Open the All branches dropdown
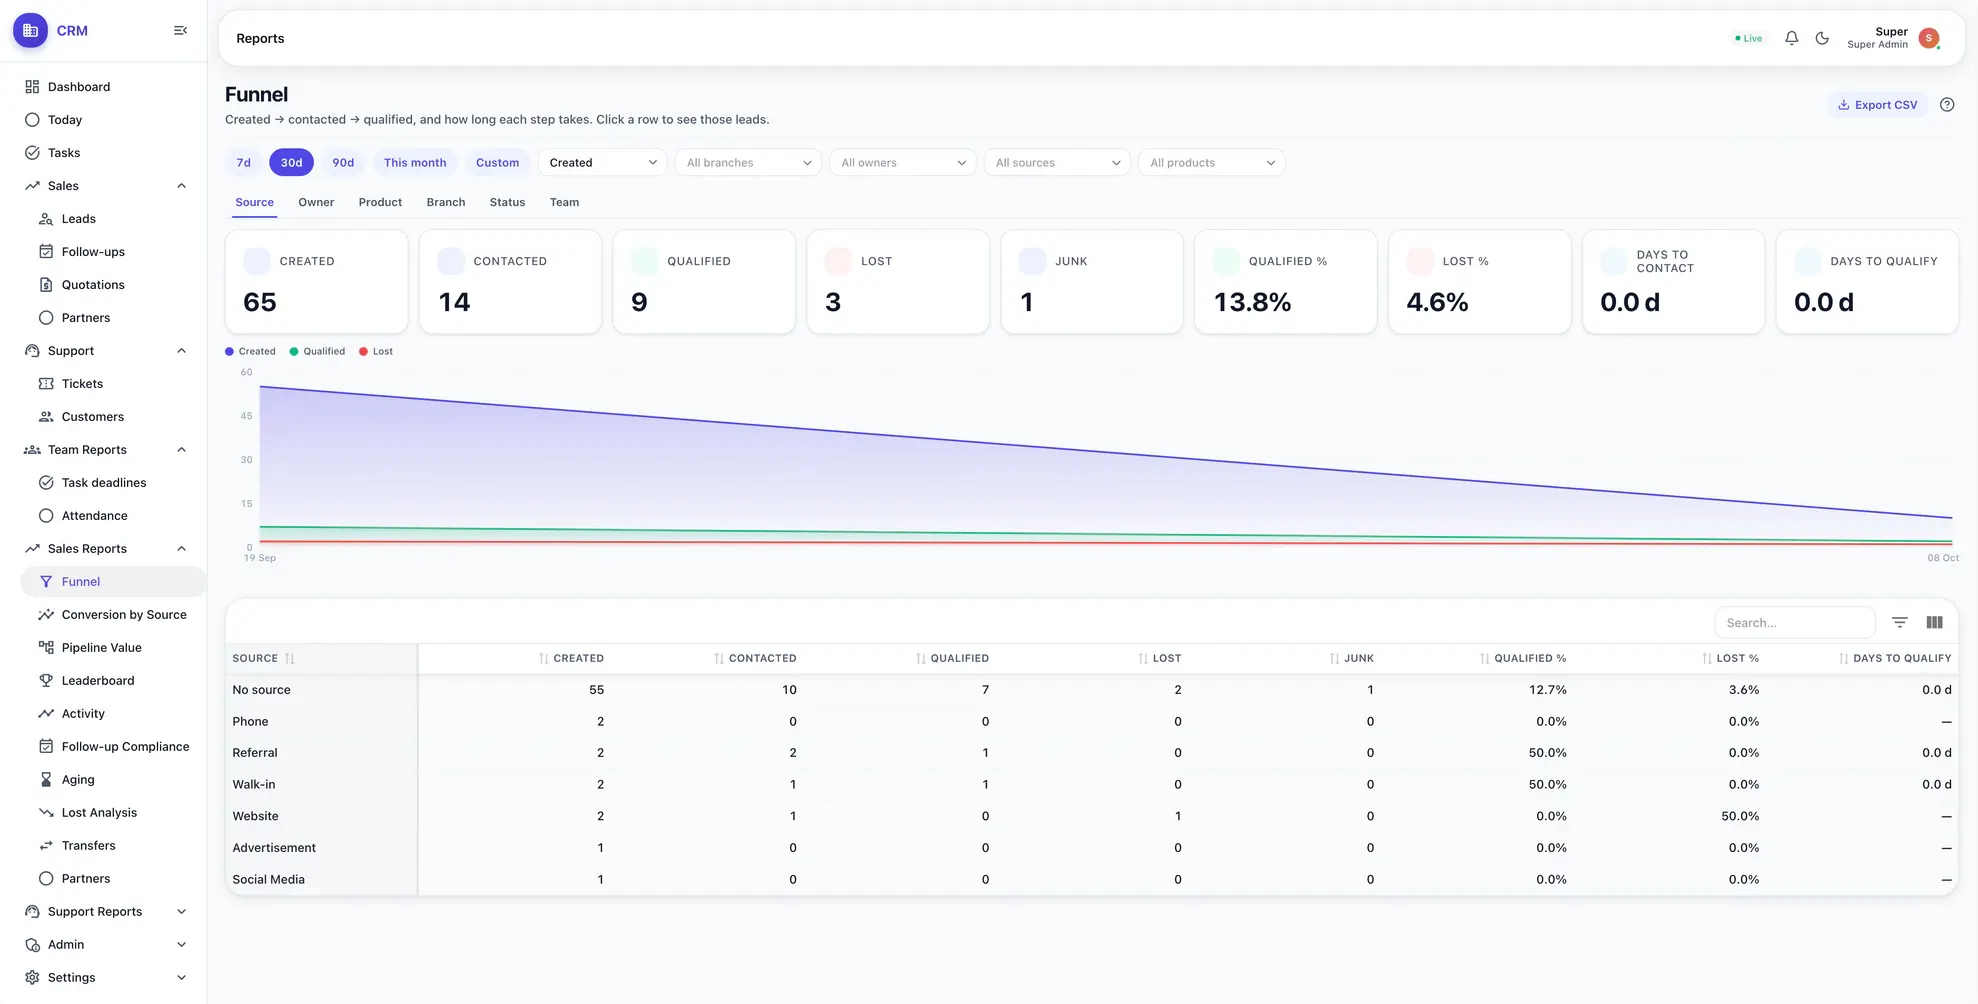 (748, 163)
